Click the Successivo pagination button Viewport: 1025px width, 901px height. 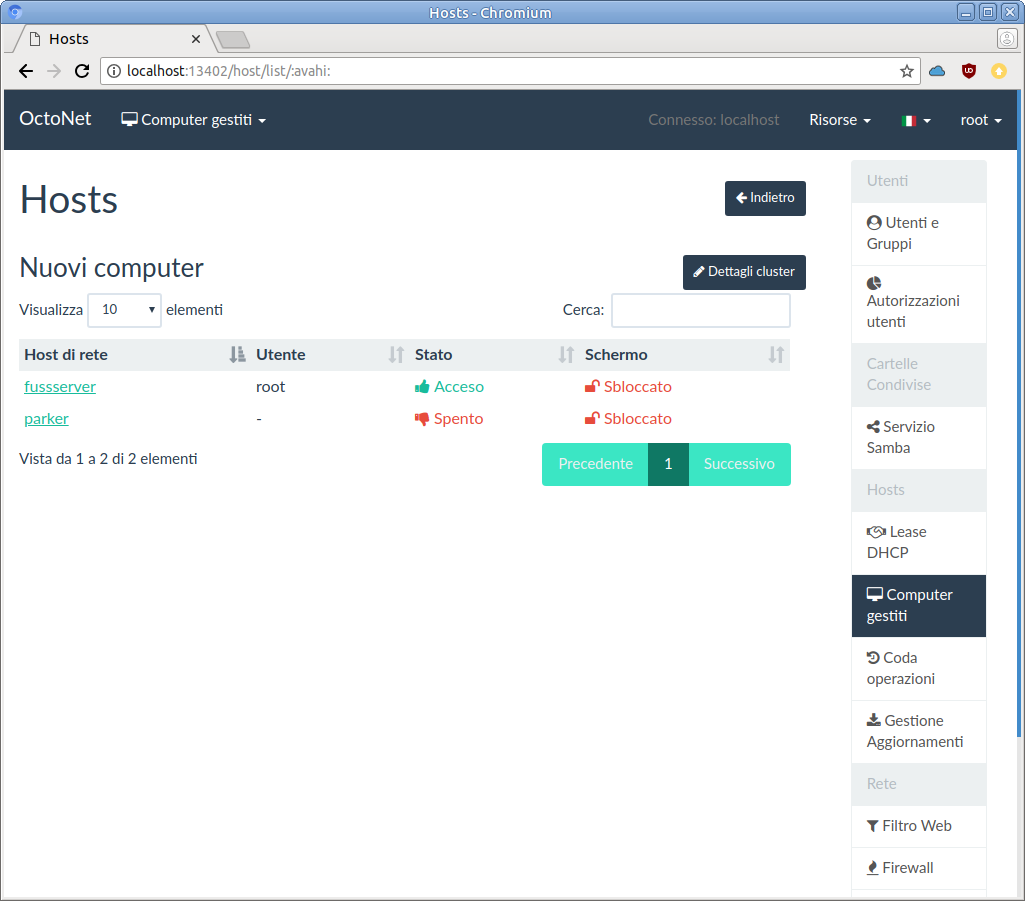pos(739,464)
